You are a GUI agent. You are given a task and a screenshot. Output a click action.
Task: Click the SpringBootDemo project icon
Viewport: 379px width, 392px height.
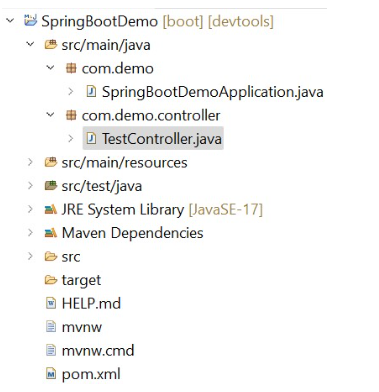(30, 21)
